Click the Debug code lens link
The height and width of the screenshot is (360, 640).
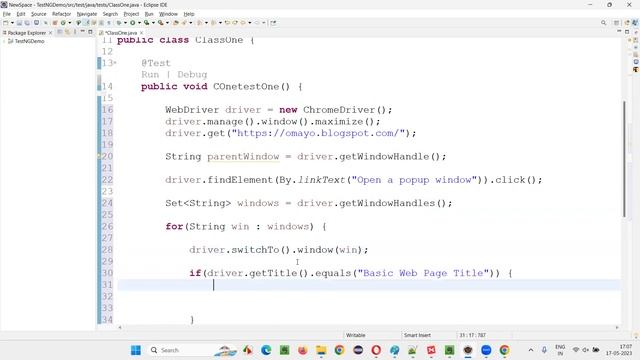point(192,75)
